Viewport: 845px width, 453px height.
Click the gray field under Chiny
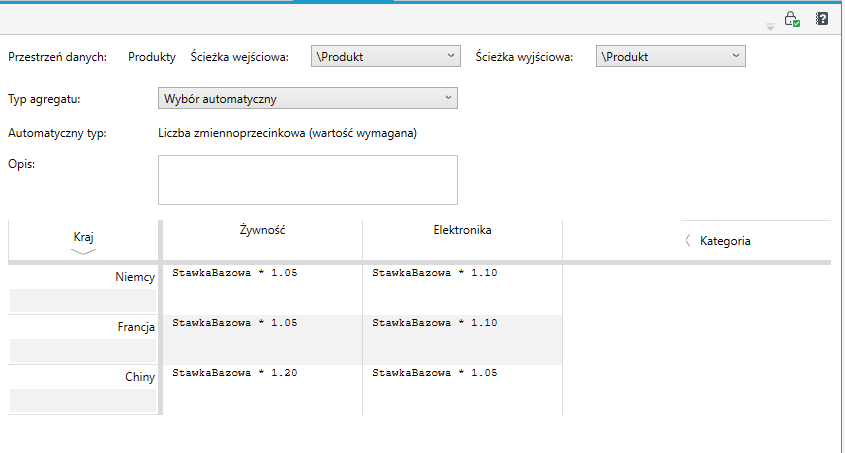[x=83, y=401]
